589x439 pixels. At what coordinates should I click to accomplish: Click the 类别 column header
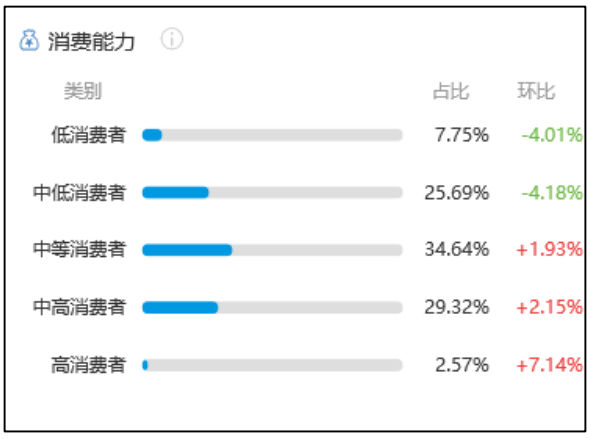[x=83, y=91]
